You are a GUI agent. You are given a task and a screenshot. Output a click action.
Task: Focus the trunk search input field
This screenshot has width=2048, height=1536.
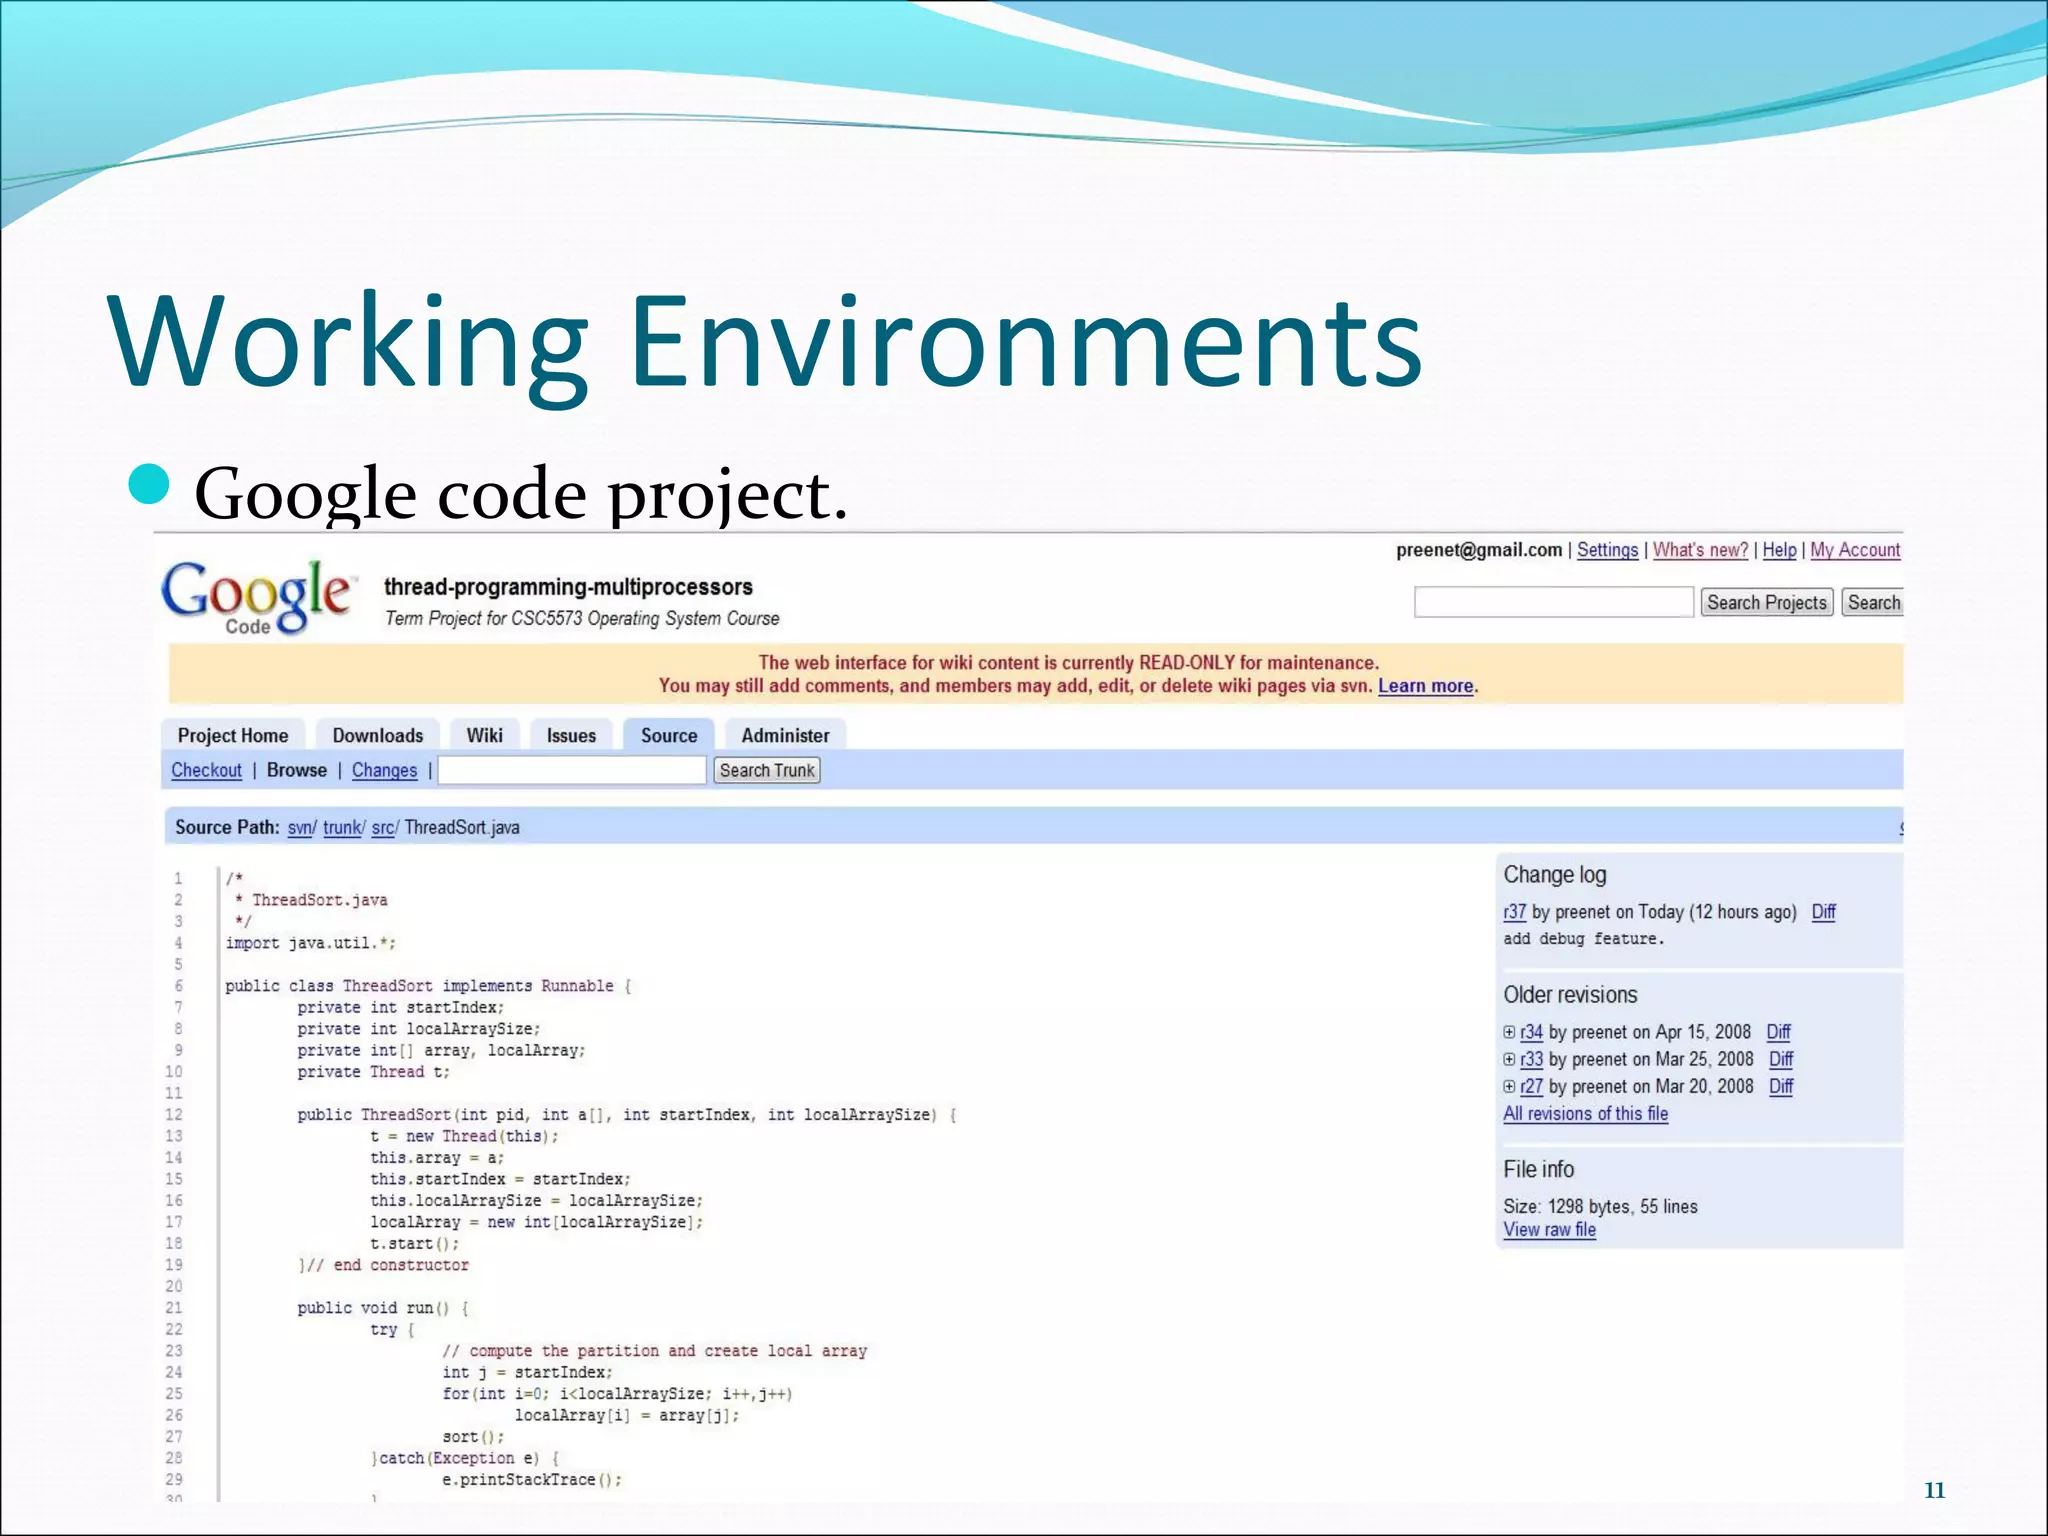coord(572,770)
